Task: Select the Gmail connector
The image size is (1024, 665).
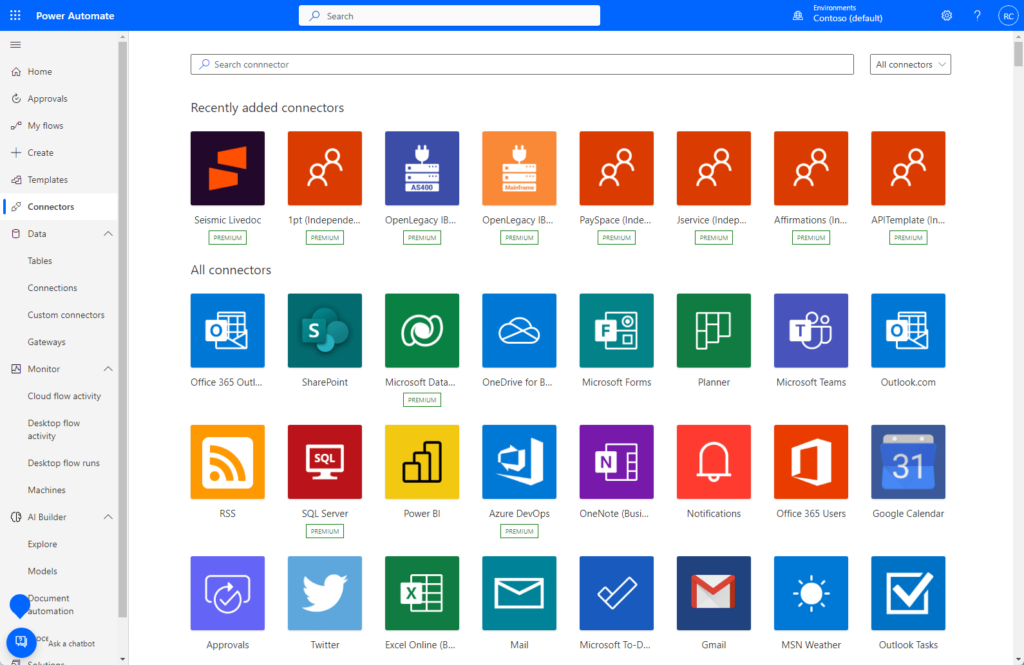Action: pyautogui.click(x=714, y=593)
